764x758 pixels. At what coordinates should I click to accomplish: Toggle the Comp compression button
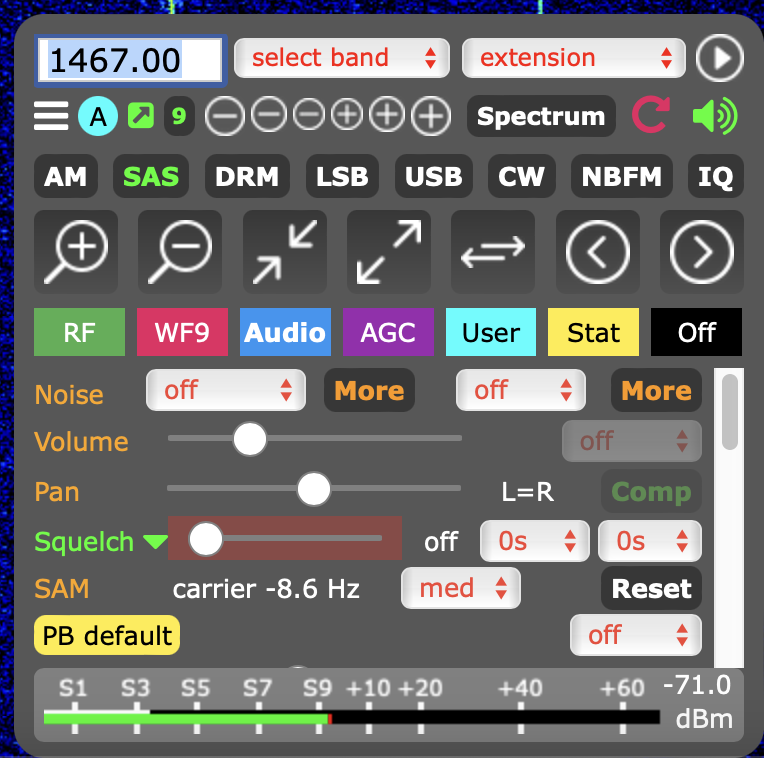(651, 492)
